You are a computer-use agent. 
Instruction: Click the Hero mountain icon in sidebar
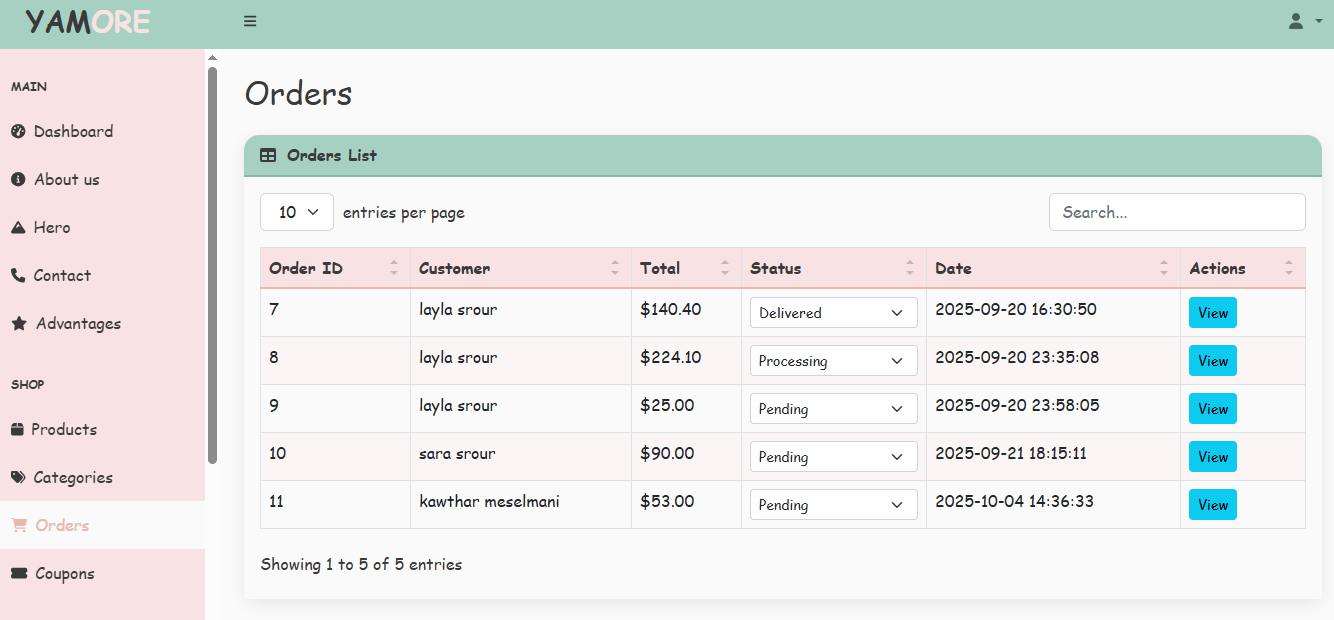click(18, 227)
